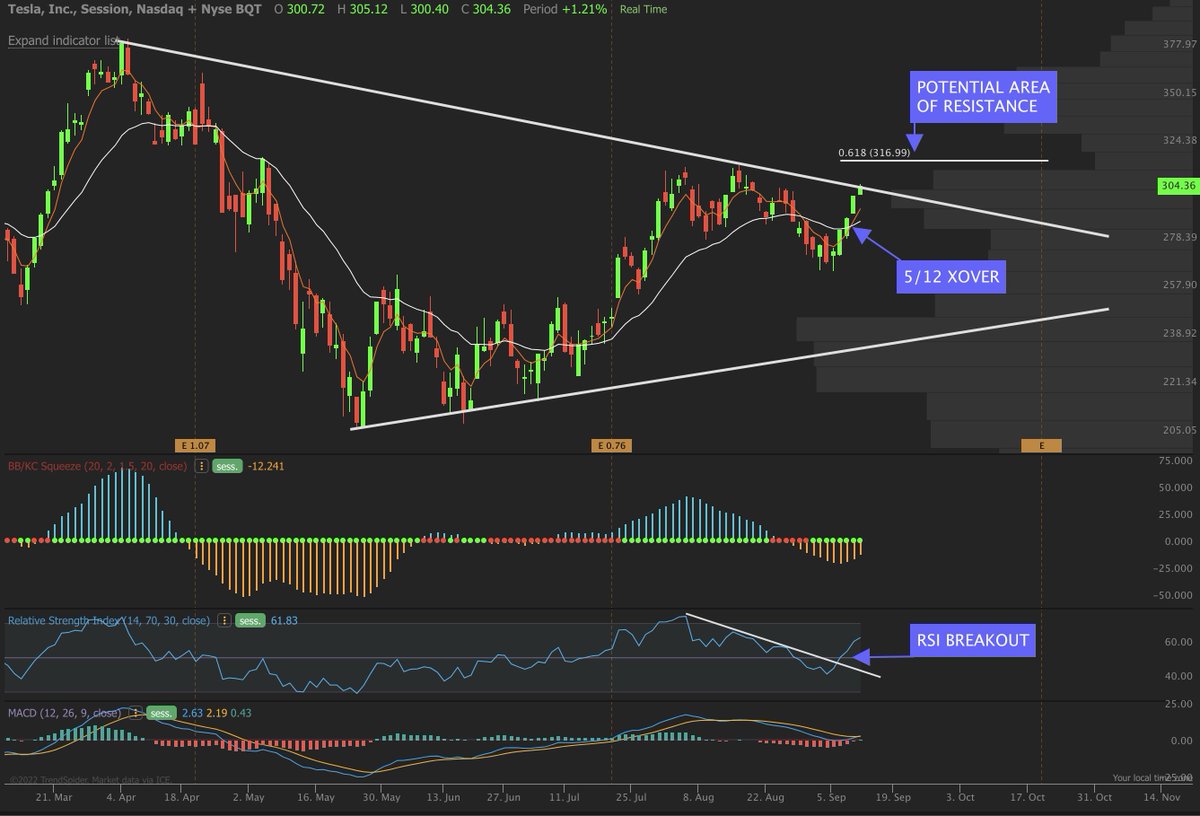Toggle the BB/KC Squeeze sess. badge
This screenshot has height=816, width=1200.
coord(227,466)
